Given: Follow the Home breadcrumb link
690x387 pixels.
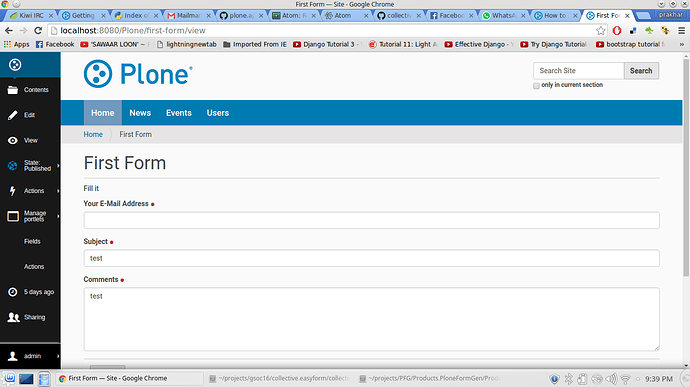Looking at the screenshot, I should 93,134.
